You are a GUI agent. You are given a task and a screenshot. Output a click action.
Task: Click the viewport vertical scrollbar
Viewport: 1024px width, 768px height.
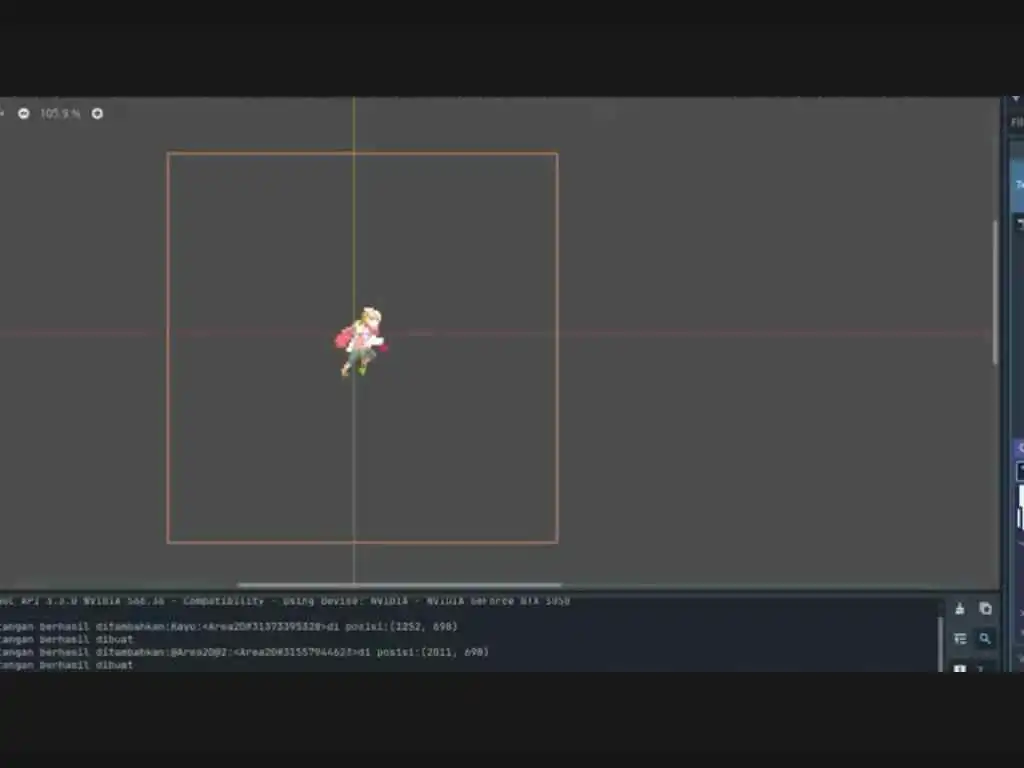click(995, 292)
